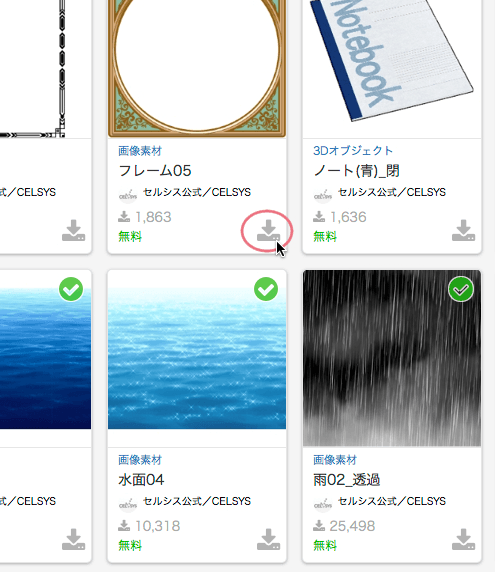Open セルシス公式/CELSYS author link under 水面04
This screenshot has height=572, width=495.
pyautogui.click(x=197, y=501)
